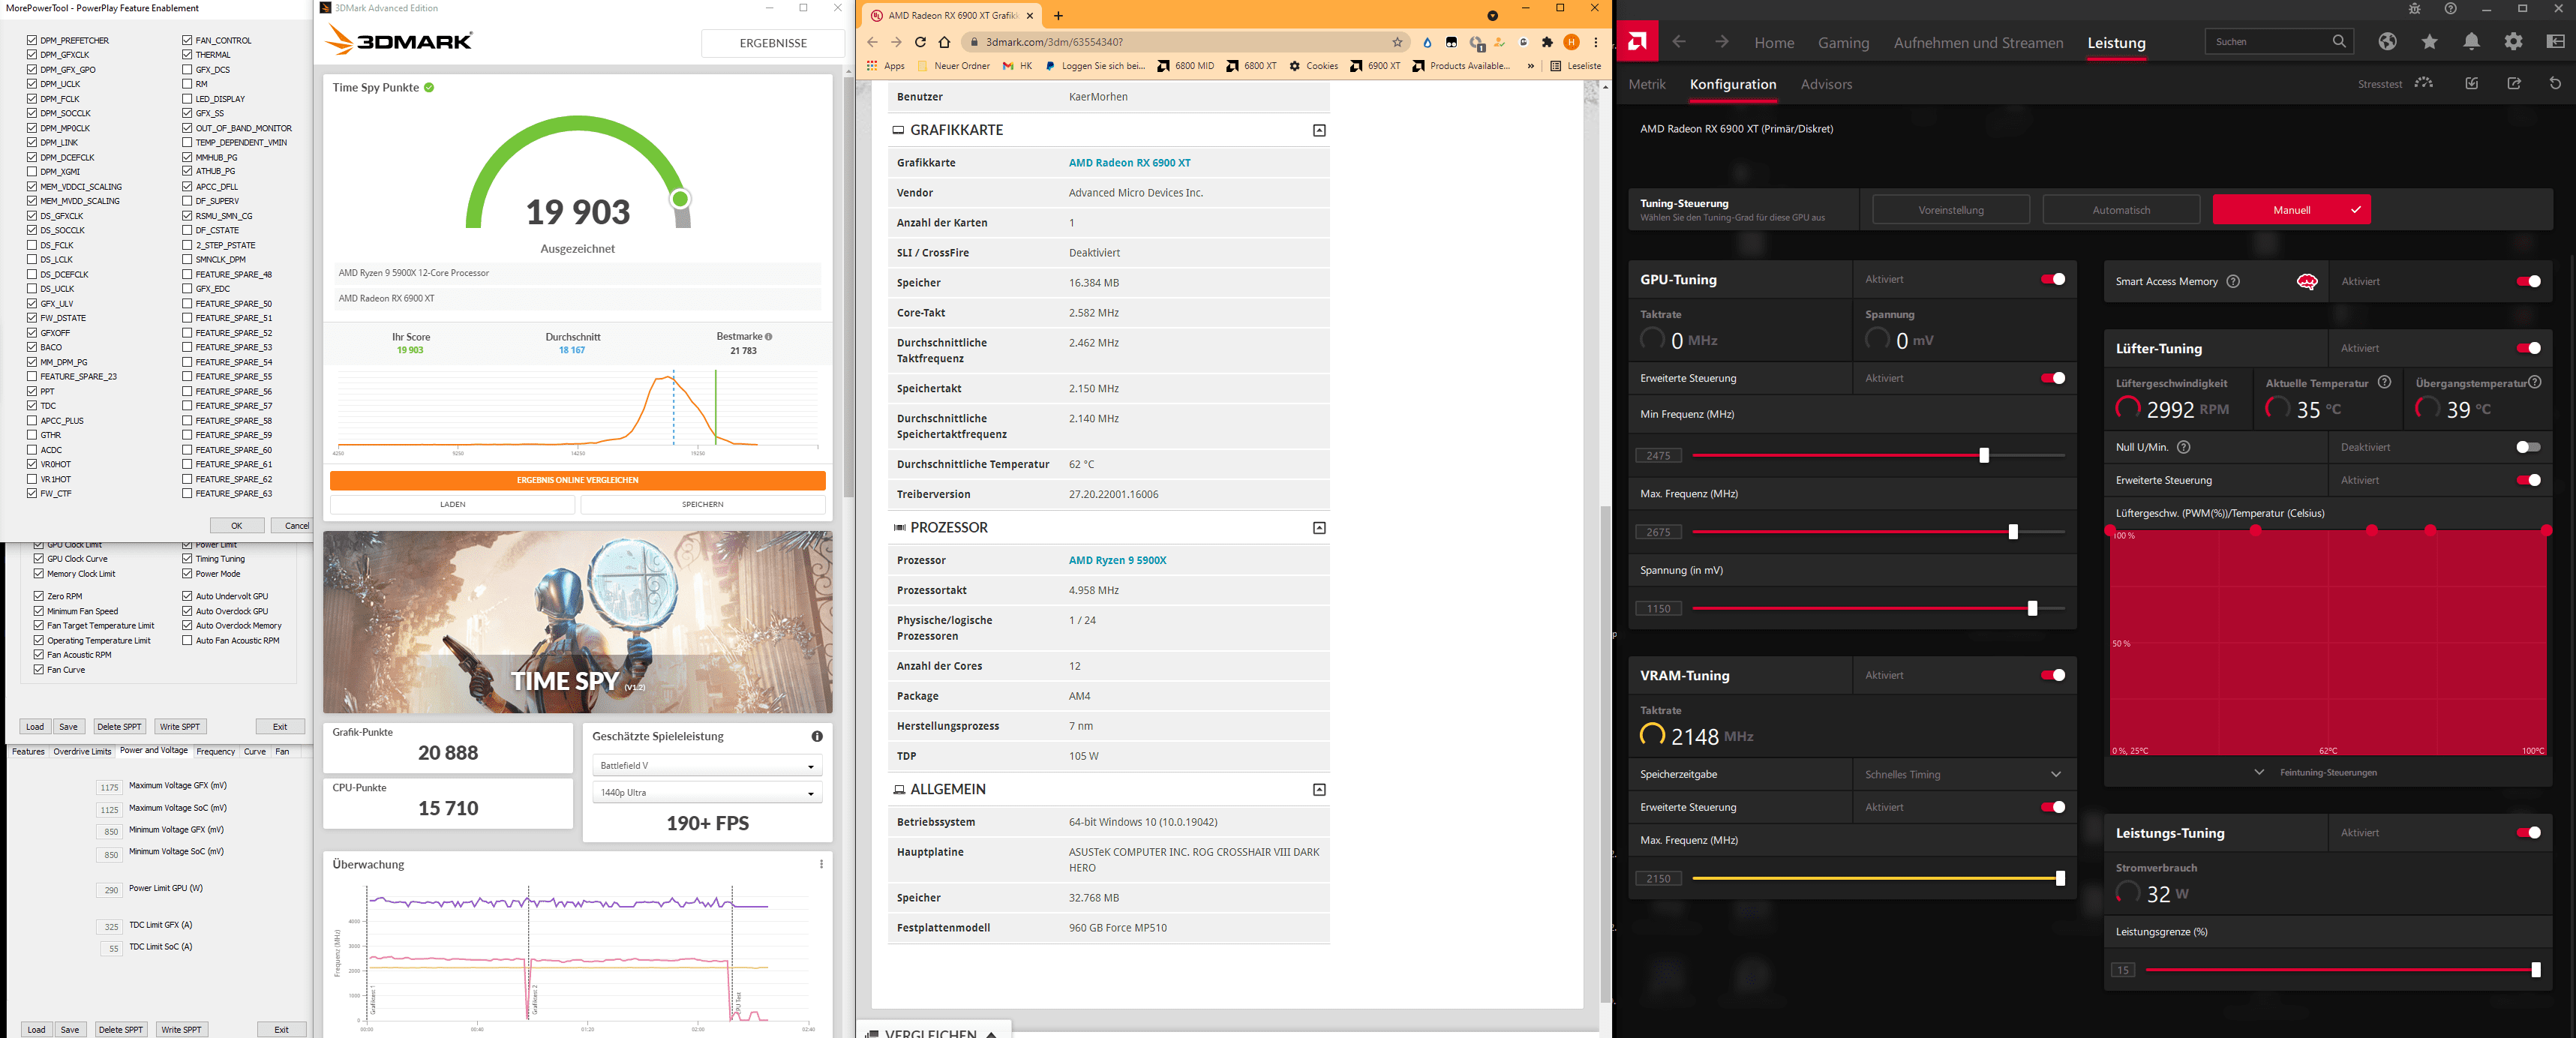Open Speicherzeitgabe Schnelles Timing dropdown
This screenshot has width=2576, height=1038.
coord(1963,774)
